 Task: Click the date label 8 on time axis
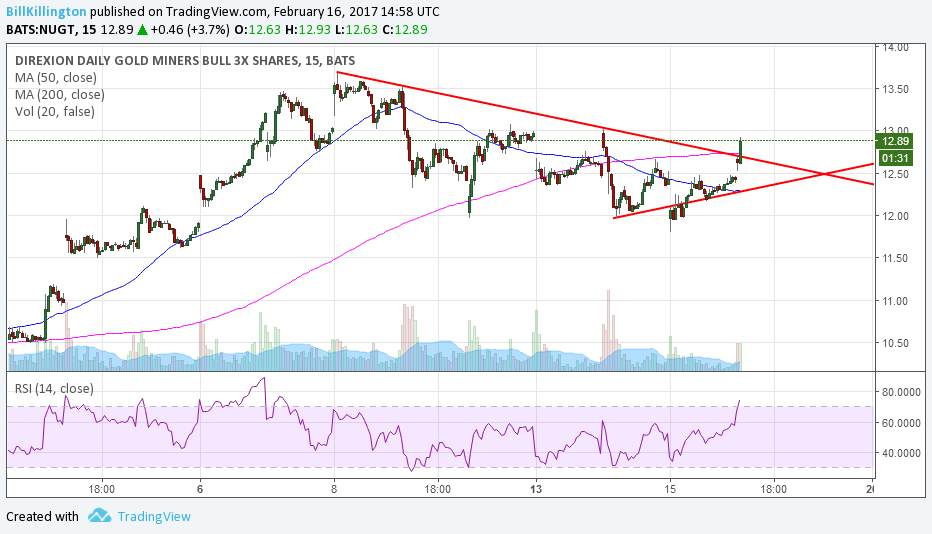(334, 489)
